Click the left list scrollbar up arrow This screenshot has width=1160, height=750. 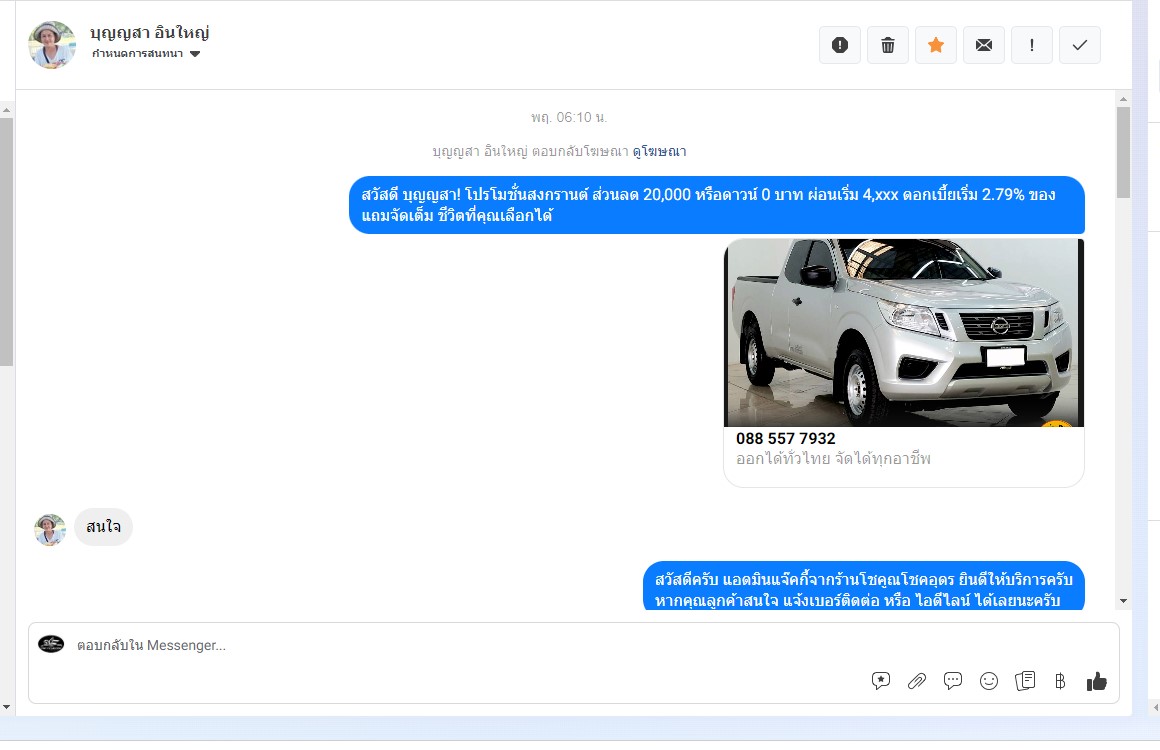click(x=6, y=110)
